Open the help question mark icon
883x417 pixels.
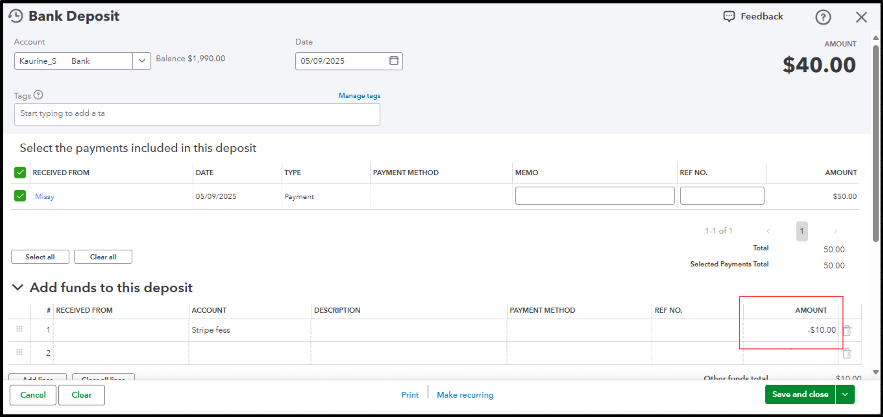[823, 17]
